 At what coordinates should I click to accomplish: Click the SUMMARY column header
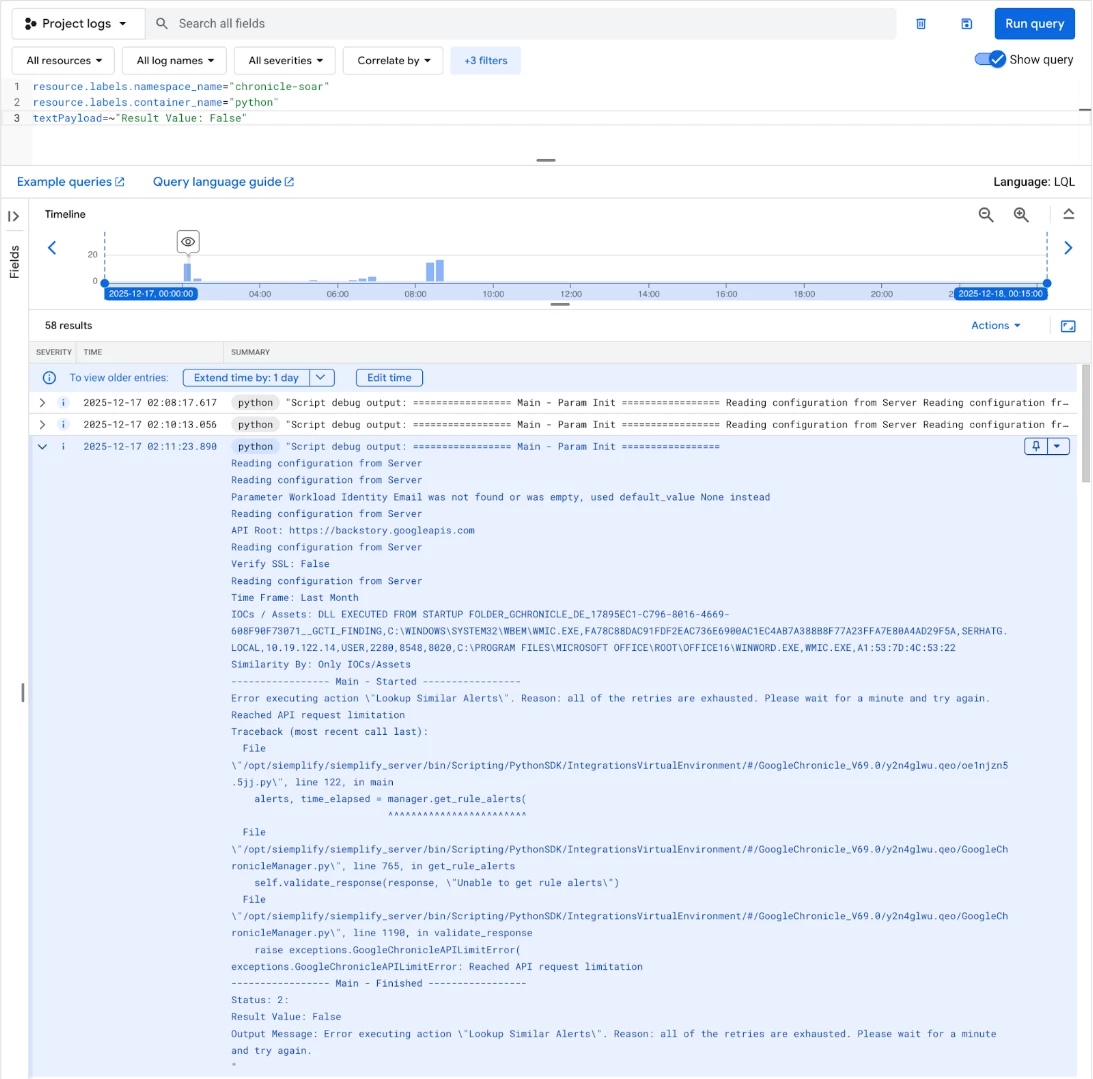[x=250, y=352]
